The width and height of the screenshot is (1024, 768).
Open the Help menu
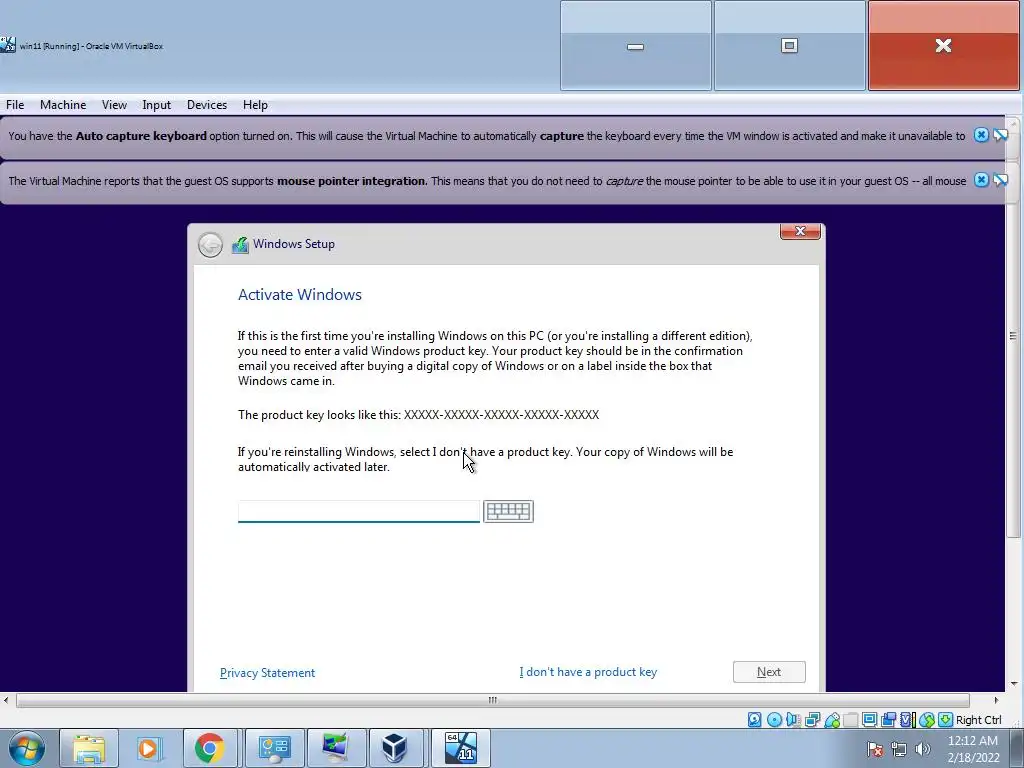[x=255, y=104]
